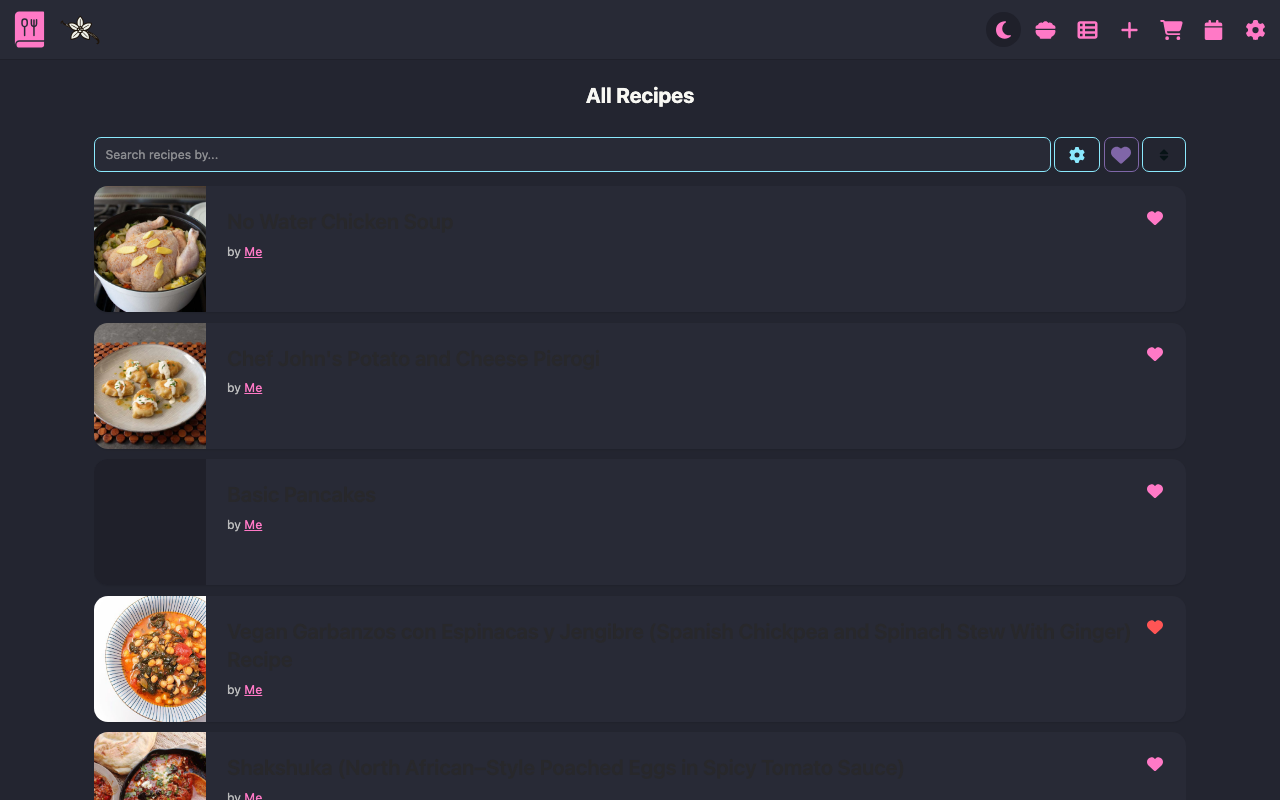The height and width of the screenshot is (800, 1280).
Task: Open the Basic Pancakes title
Action: tap(302, 495)
